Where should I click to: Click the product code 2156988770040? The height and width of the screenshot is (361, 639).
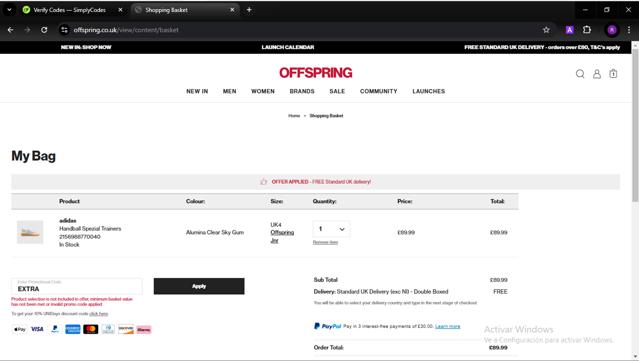[x=79, y=237]
